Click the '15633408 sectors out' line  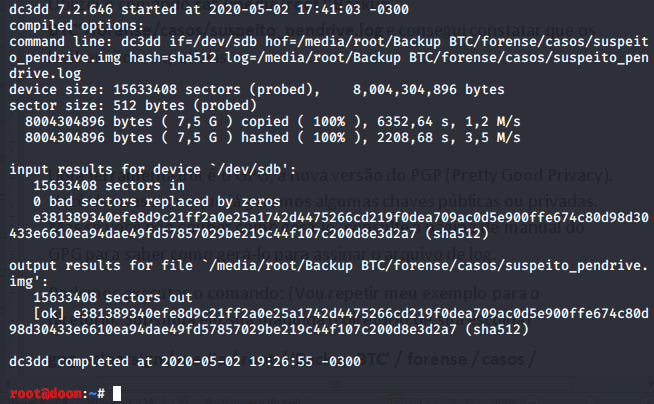coord(107,297)
